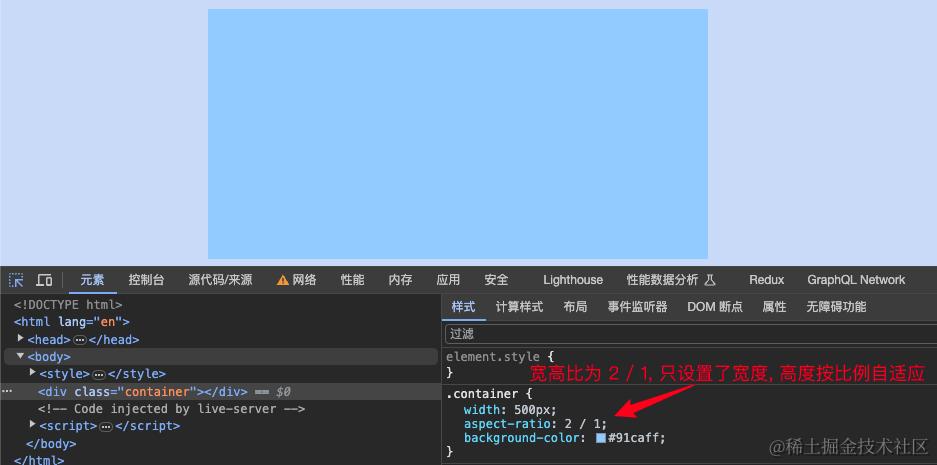Select the 样式 sidebar tab
Screen dimensions: 937x465
coord(464,307)
